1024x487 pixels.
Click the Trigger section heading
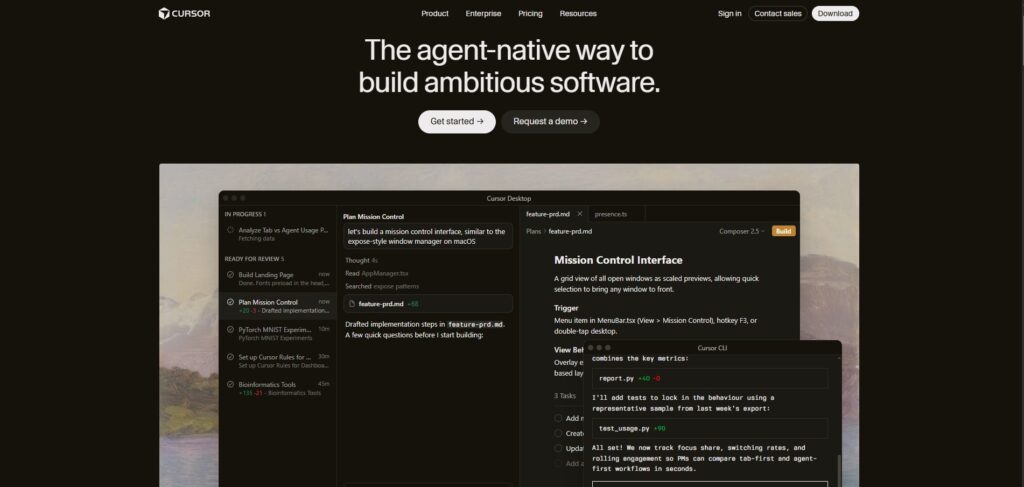point(566,307)
